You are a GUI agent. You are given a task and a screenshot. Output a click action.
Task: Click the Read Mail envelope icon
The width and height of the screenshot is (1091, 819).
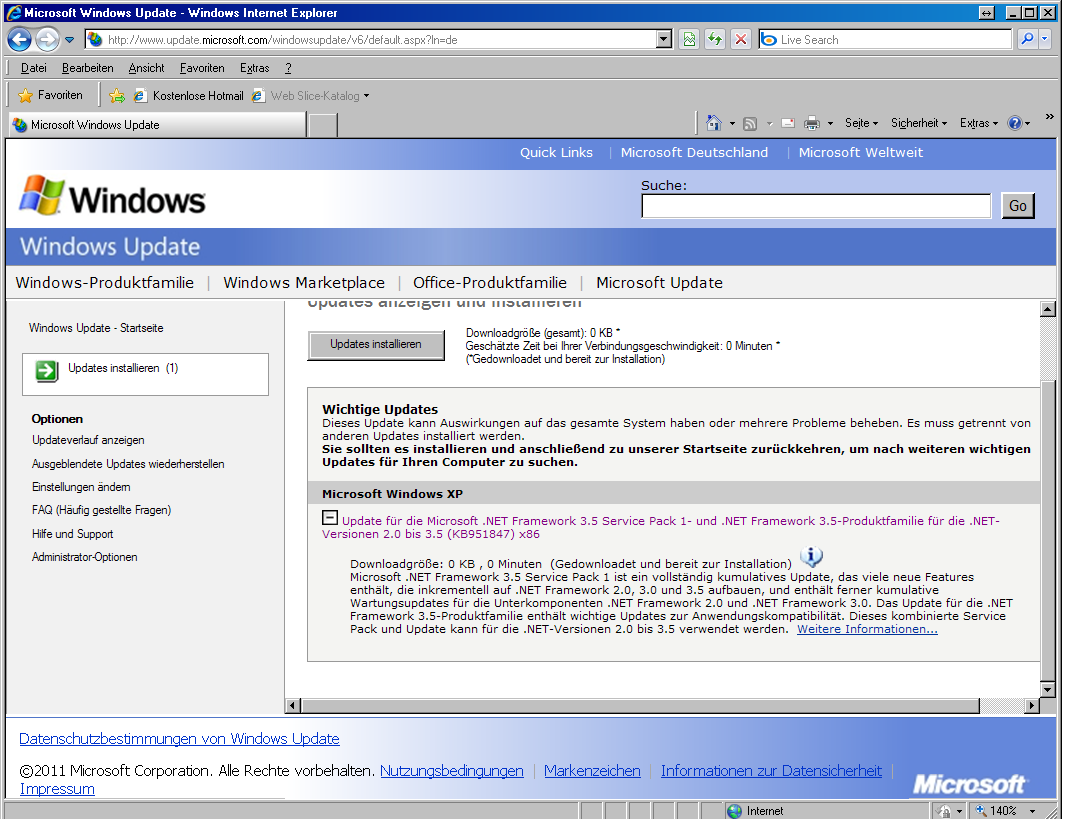tap(788, 124)
